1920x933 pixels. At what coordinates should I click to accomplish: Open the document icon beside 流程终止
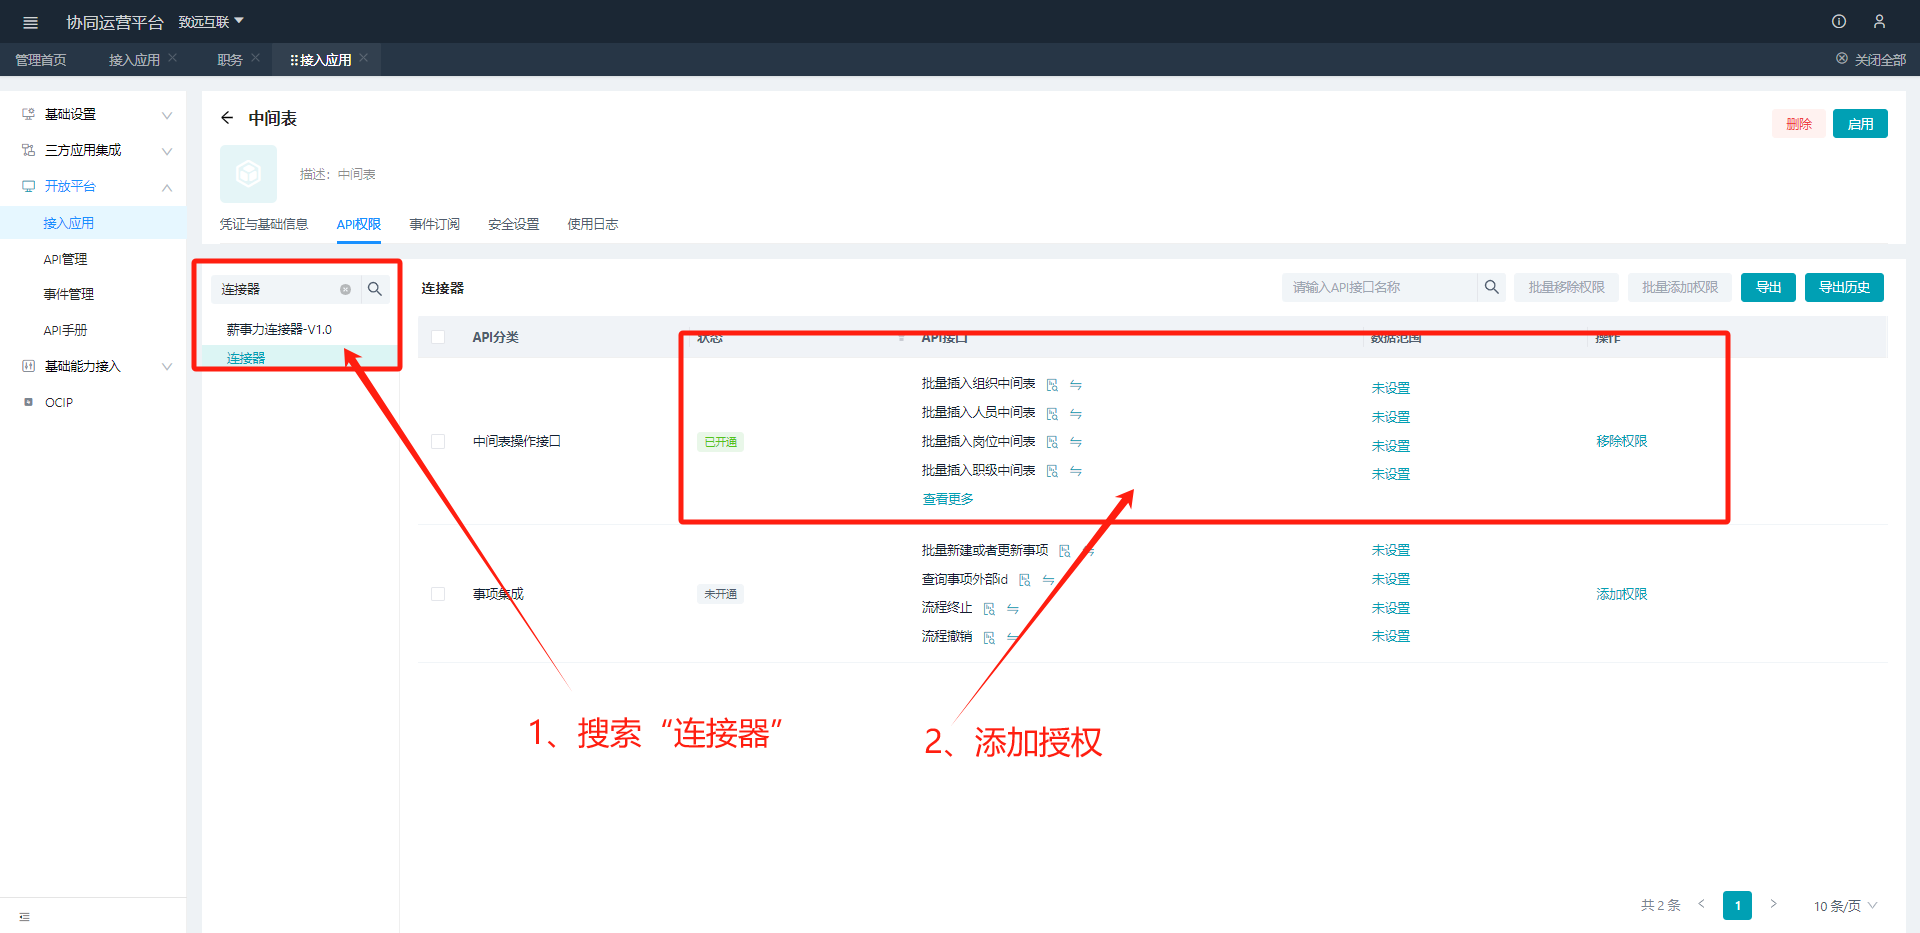[989, 609]
